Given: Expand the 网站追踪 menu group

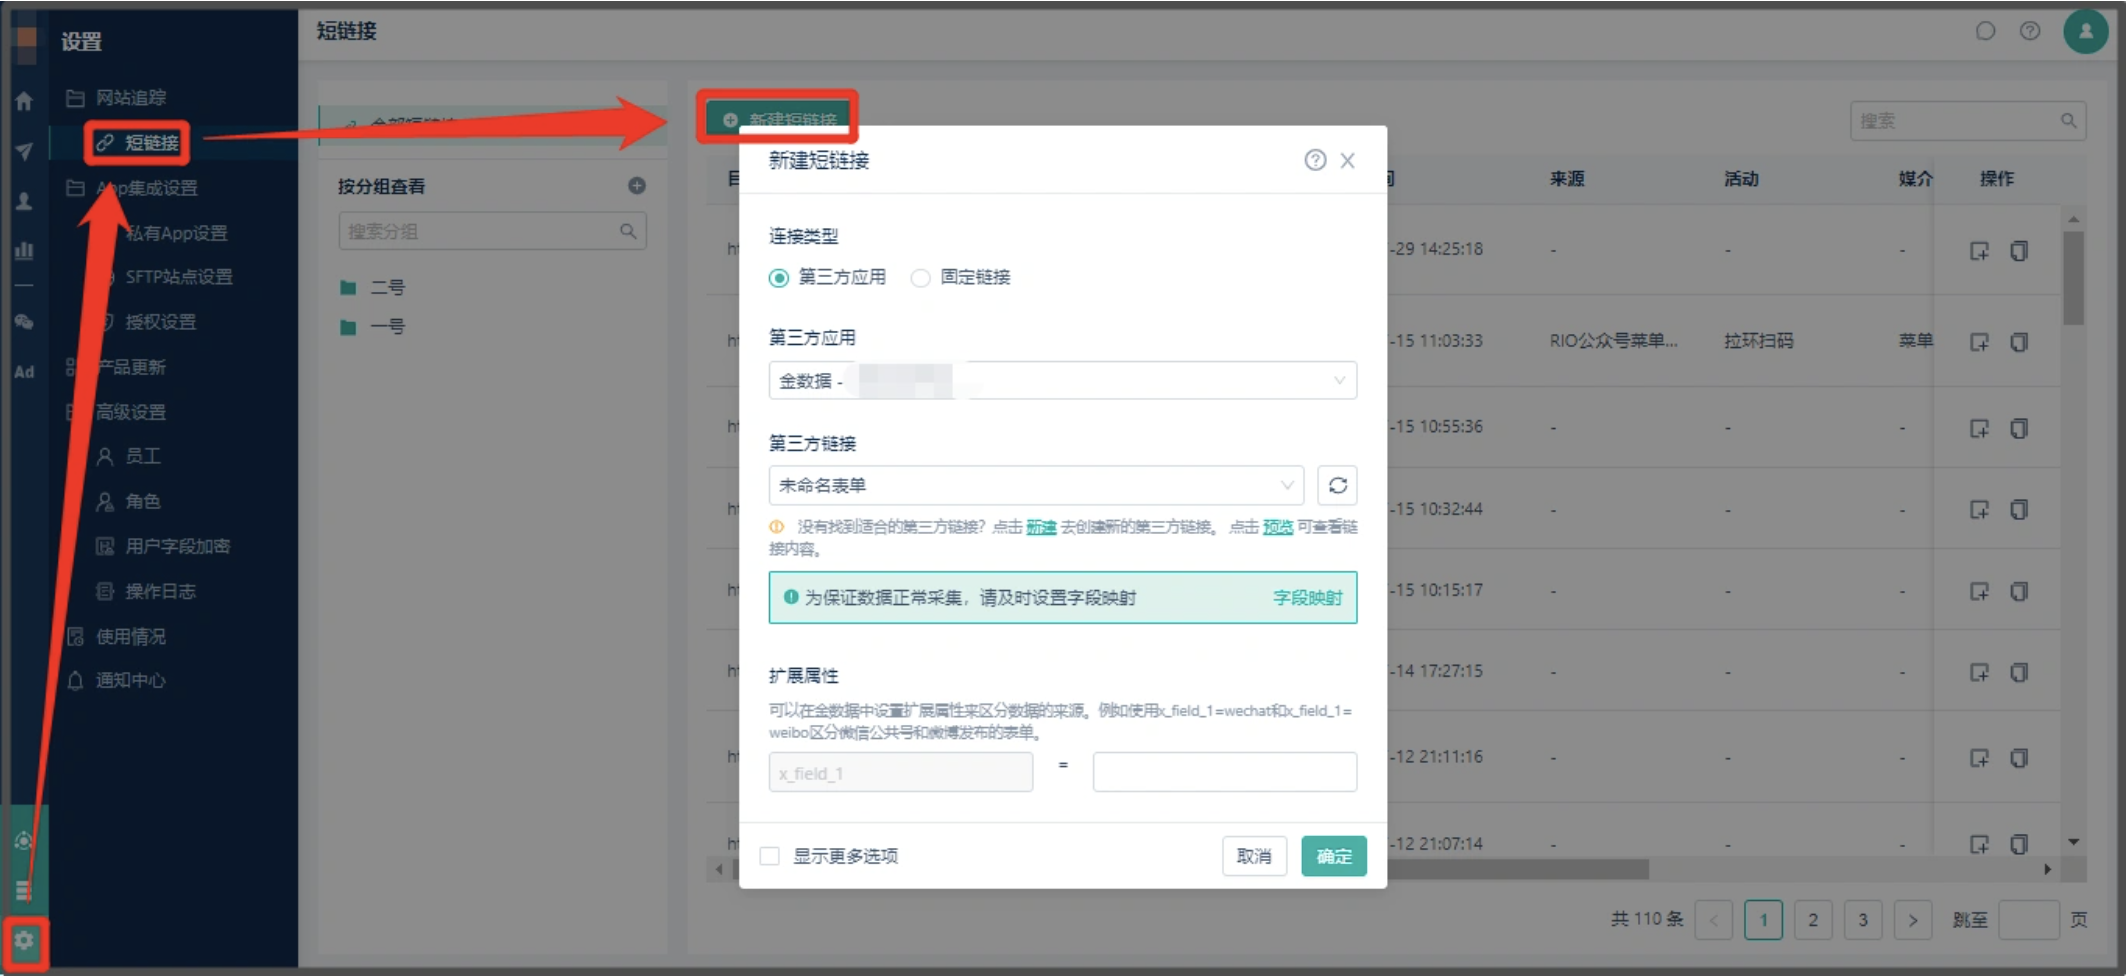Looking at the screenshot, I should click(x=130, y=98).
